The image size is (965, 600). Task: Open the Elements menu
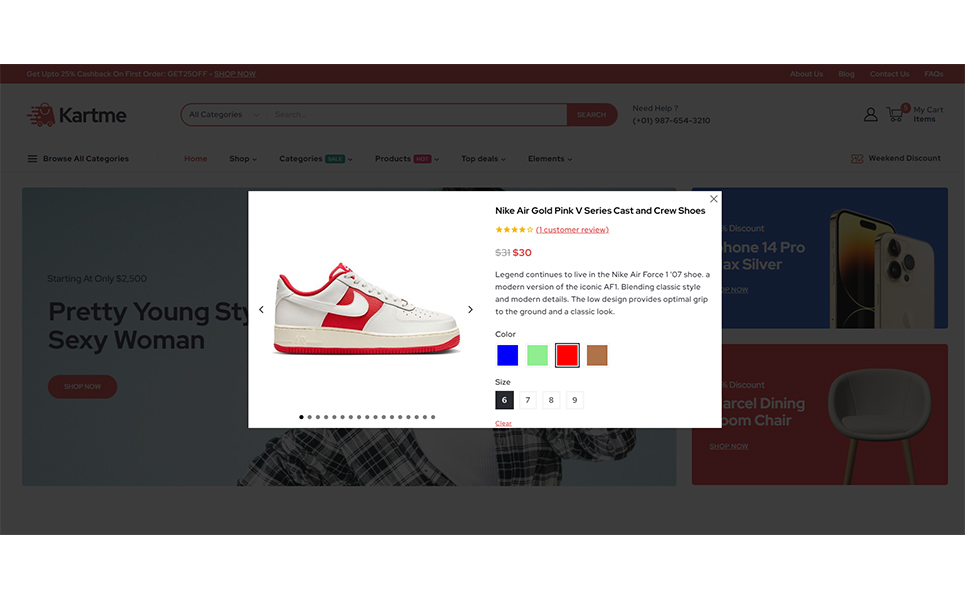550,159
